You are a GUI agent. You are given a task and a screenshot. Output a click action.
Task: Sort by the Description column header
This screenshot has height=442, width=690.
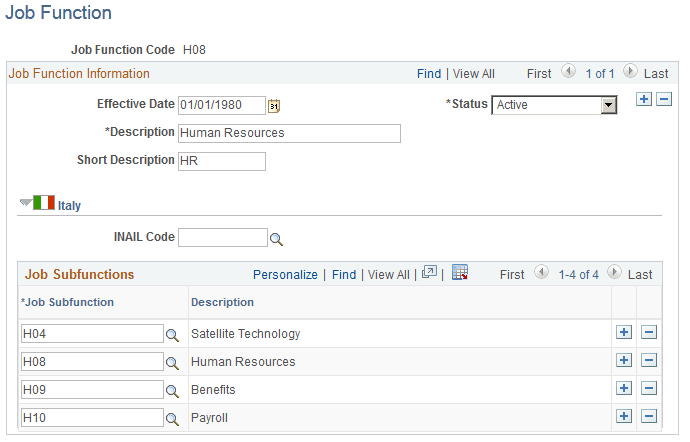tap(222, 302)
